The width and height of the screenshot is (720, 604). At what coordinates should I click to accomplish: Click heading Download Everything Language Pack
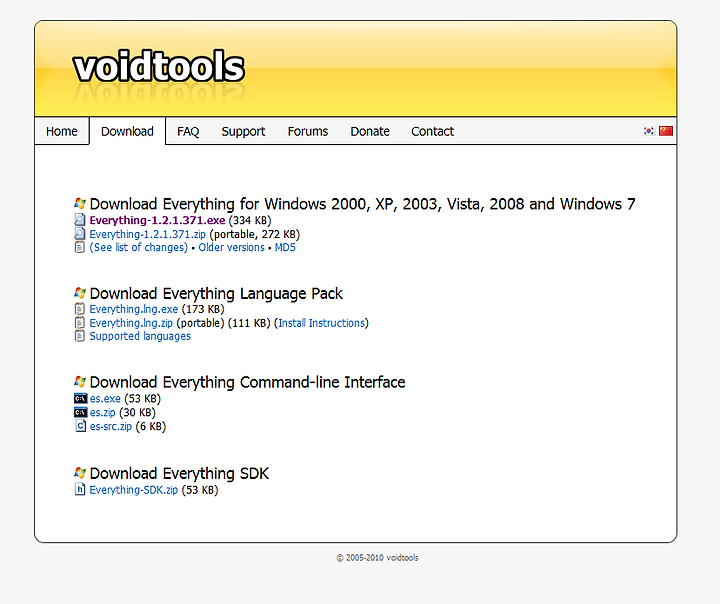(216, 294)
